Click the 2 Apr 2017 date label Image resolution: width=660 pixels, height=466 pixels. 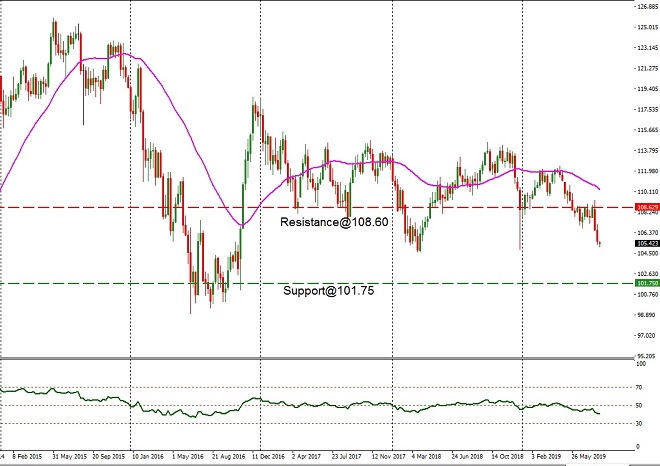[306, 456]
